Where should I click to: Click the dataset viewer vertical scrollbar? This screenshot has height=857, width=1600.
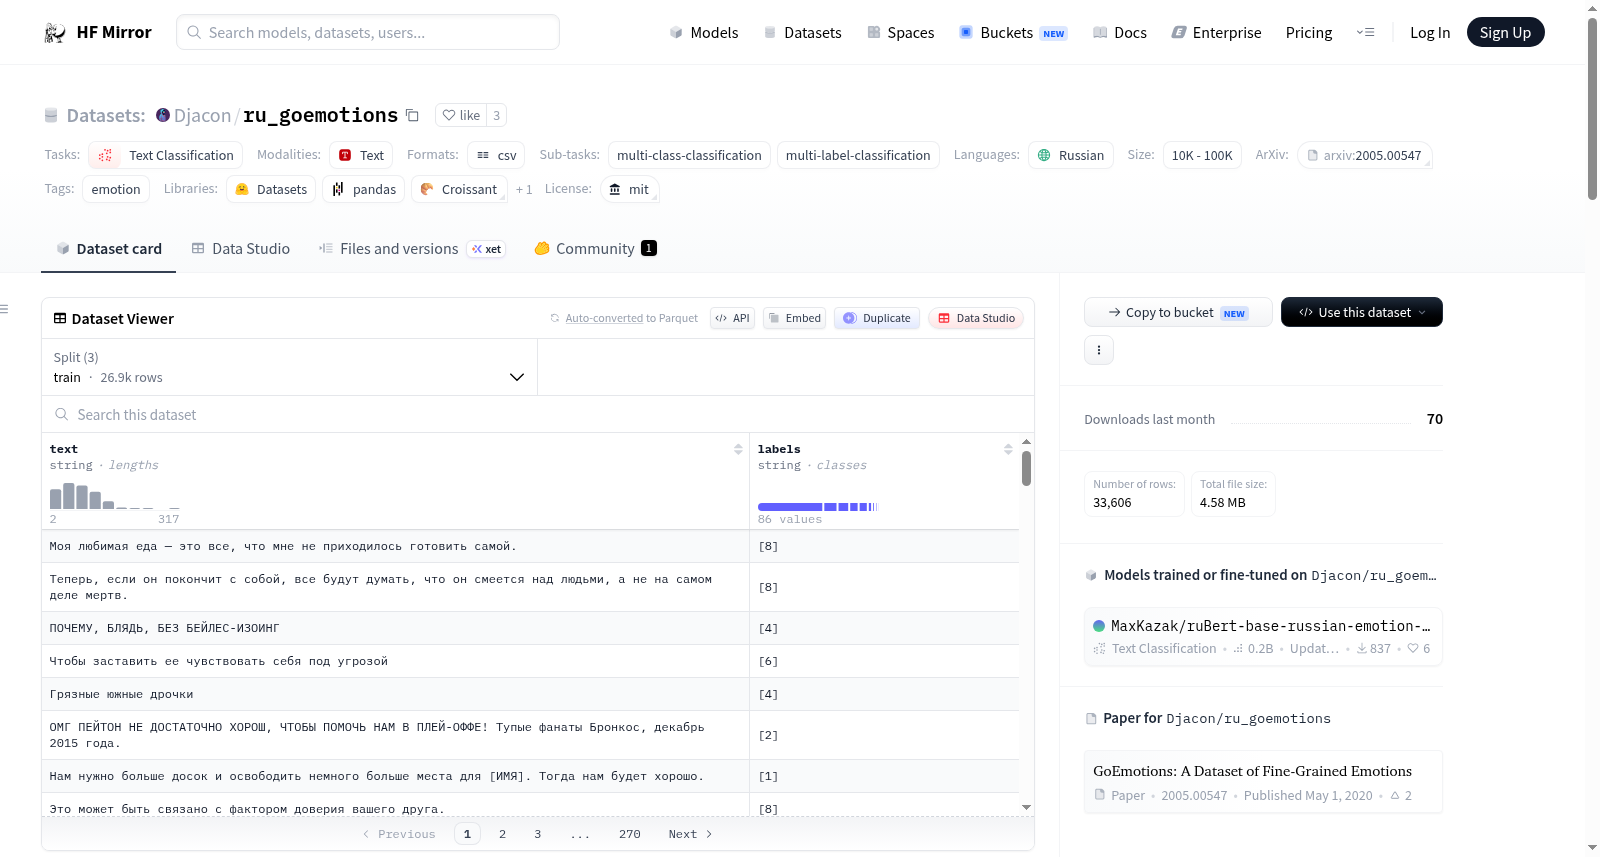click(1026, 468)
